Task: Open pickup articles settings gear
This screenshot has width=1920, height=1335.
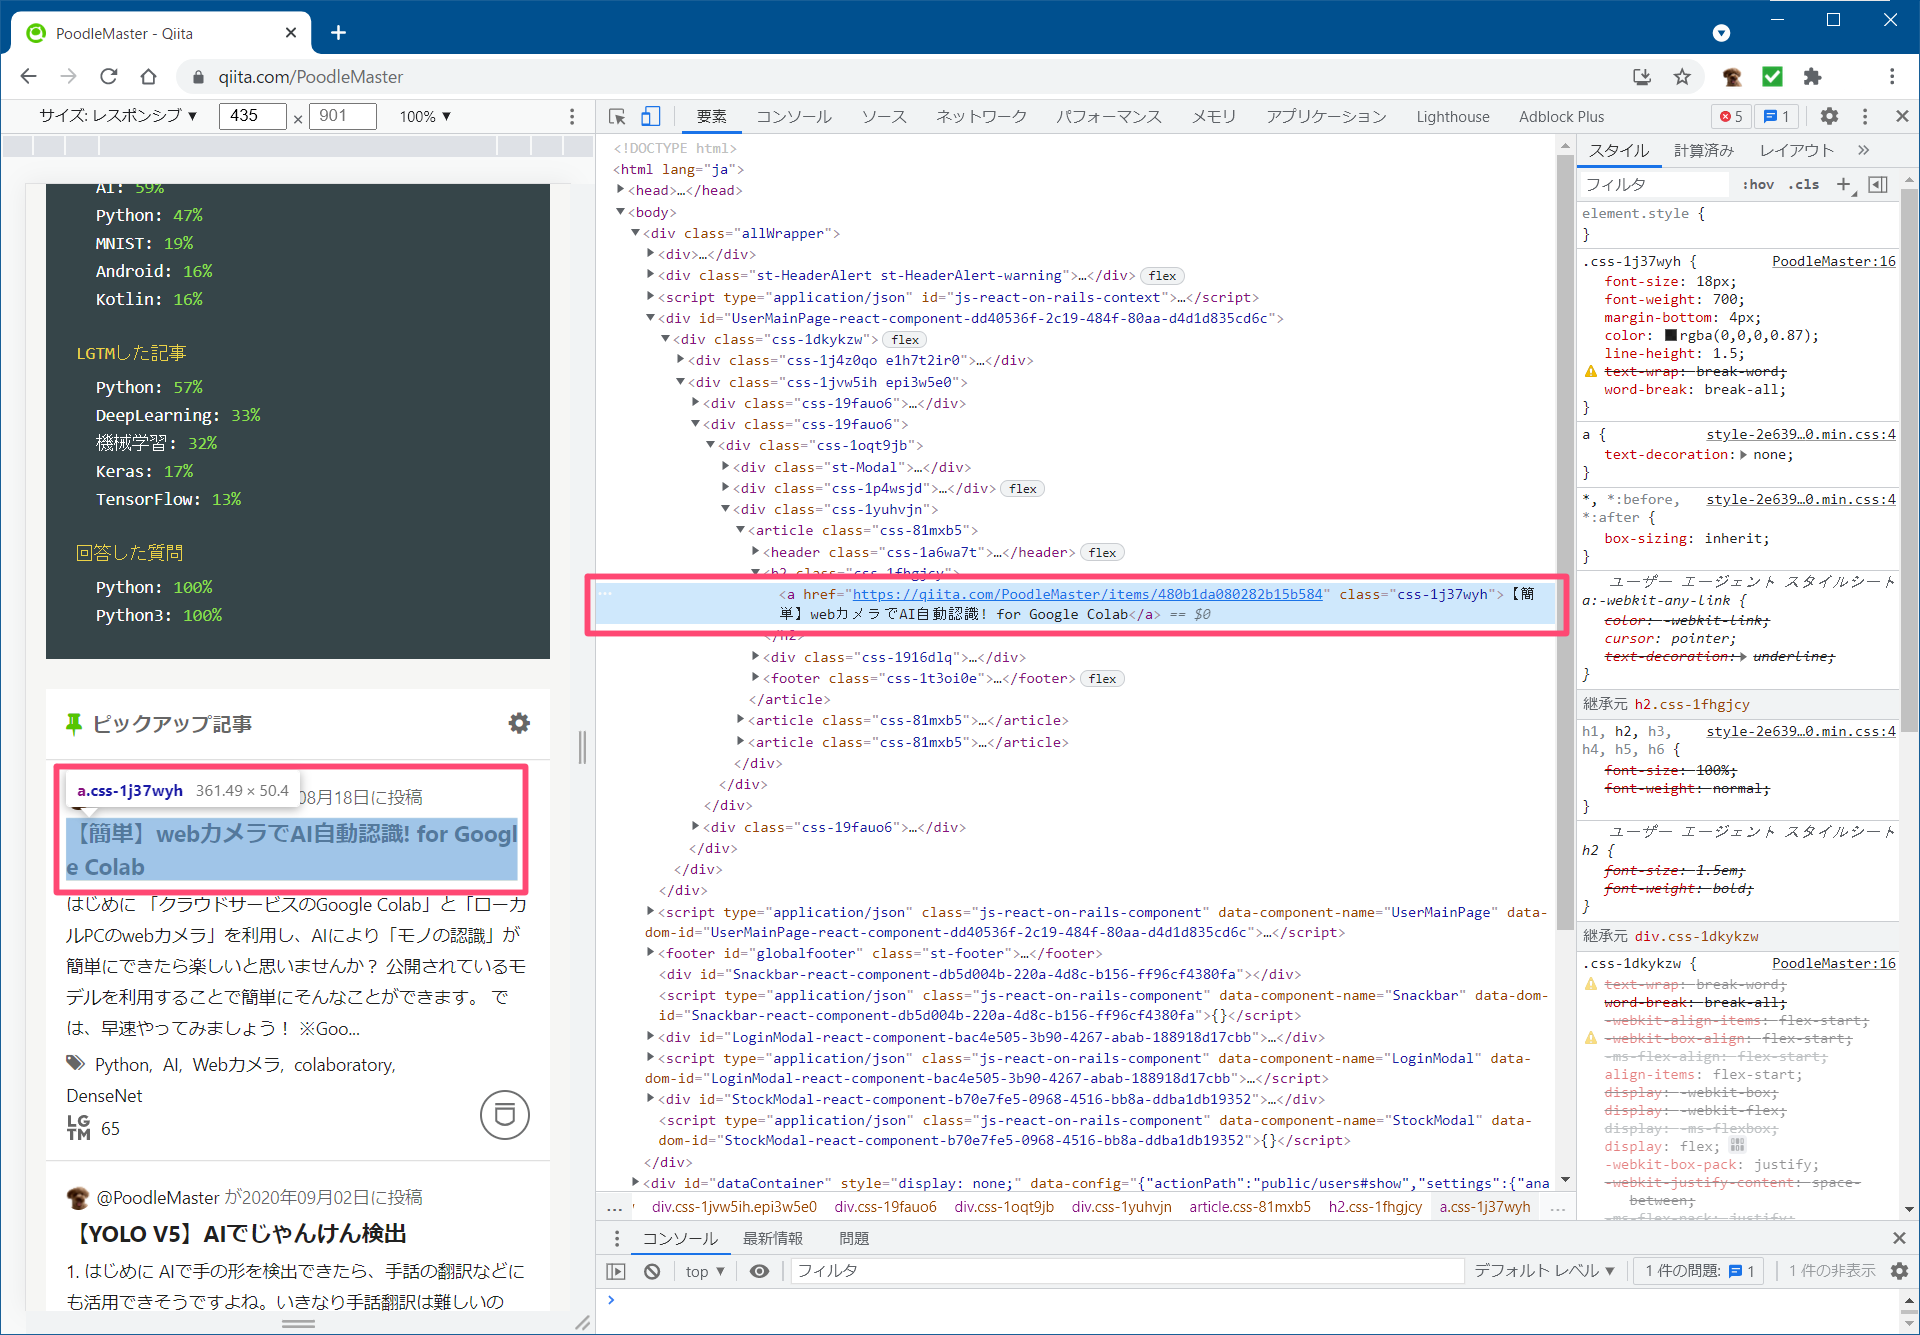Action: (x=519, y=723)
